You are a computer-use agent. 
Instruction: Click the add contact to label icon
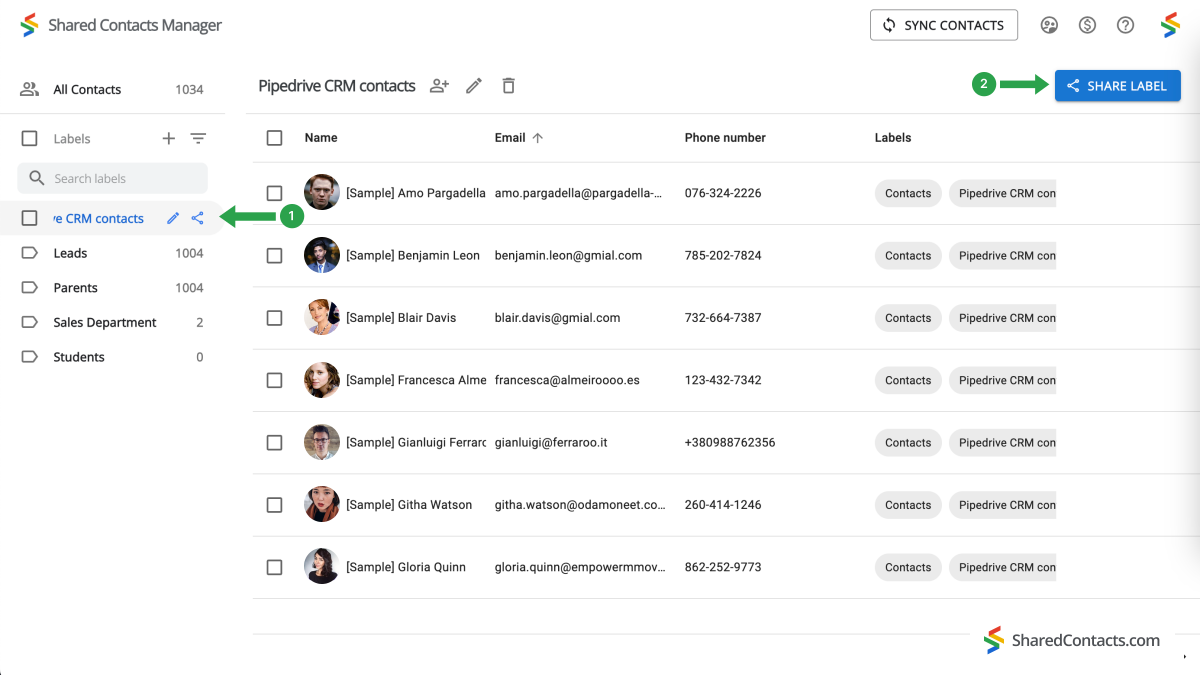pyautogui.click(x=439, y=86)
